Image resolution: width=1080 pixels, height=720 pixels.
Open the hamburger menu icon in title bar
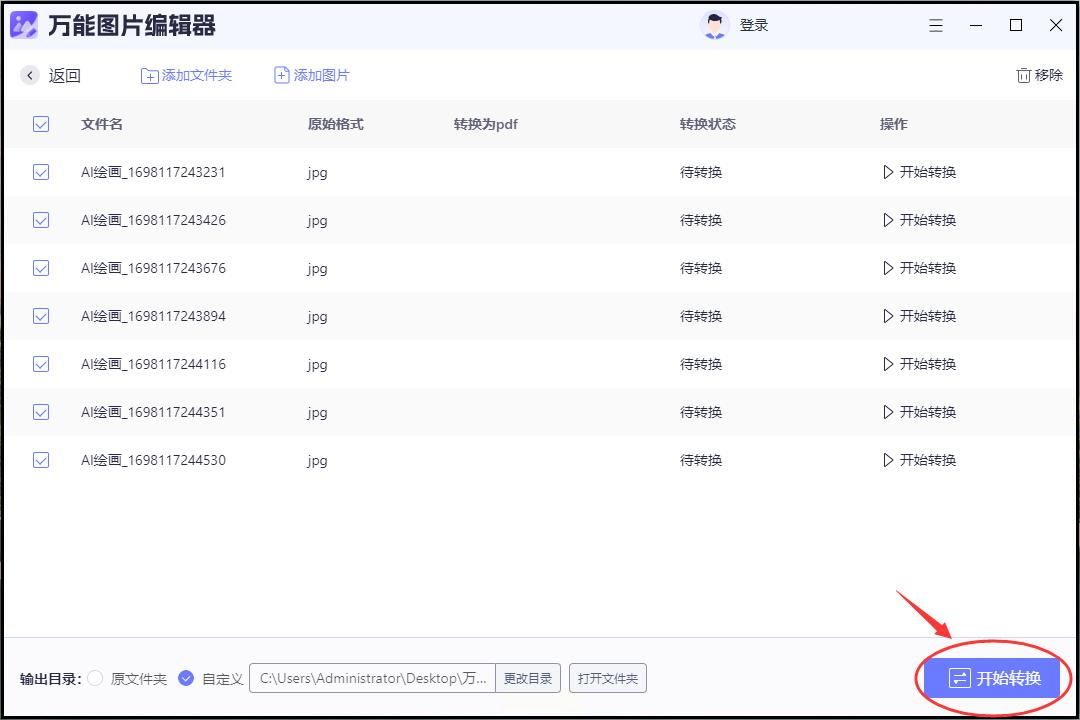coord(935,25)
